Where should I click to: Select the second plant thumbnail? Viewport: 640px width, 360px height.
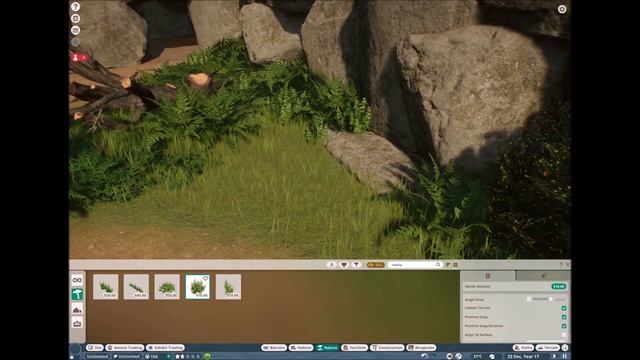[x=136, y=287]
